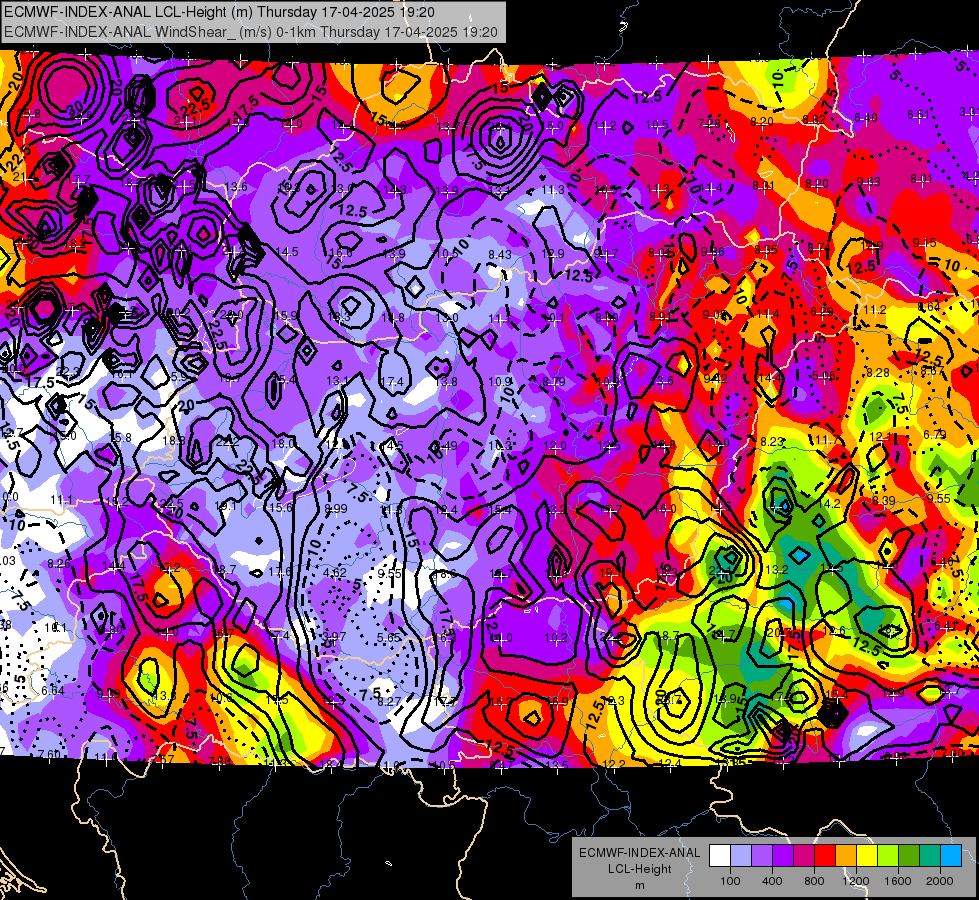Click the grid point value 8.43
Viewport: 979px width, 900px height.
pyautogui.click(x=499, y=254)
